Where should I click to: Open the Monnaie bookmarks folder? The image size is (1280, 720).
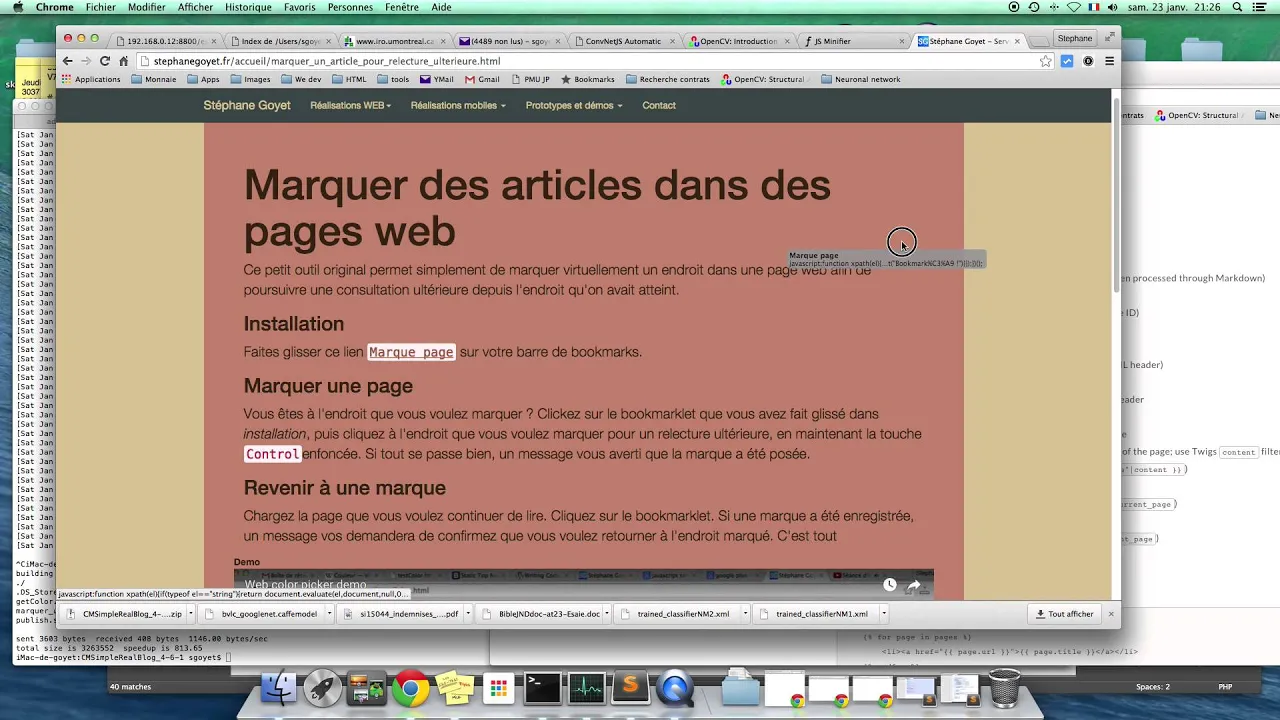153,79
